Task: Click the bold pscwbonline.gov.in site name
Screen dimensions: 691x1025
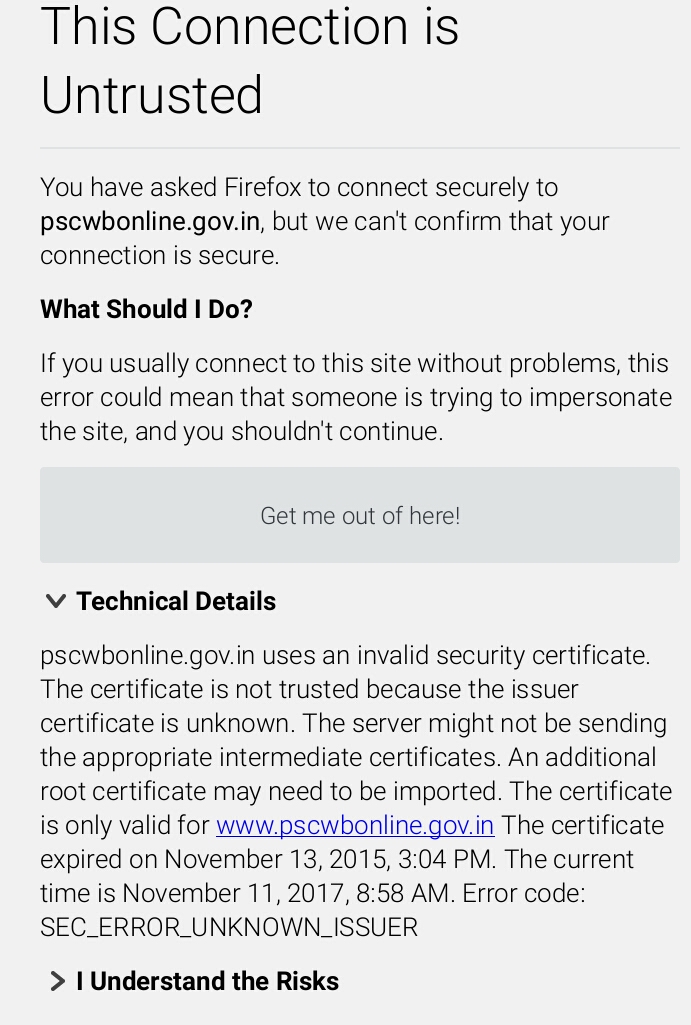Action: tap(150, 221)
